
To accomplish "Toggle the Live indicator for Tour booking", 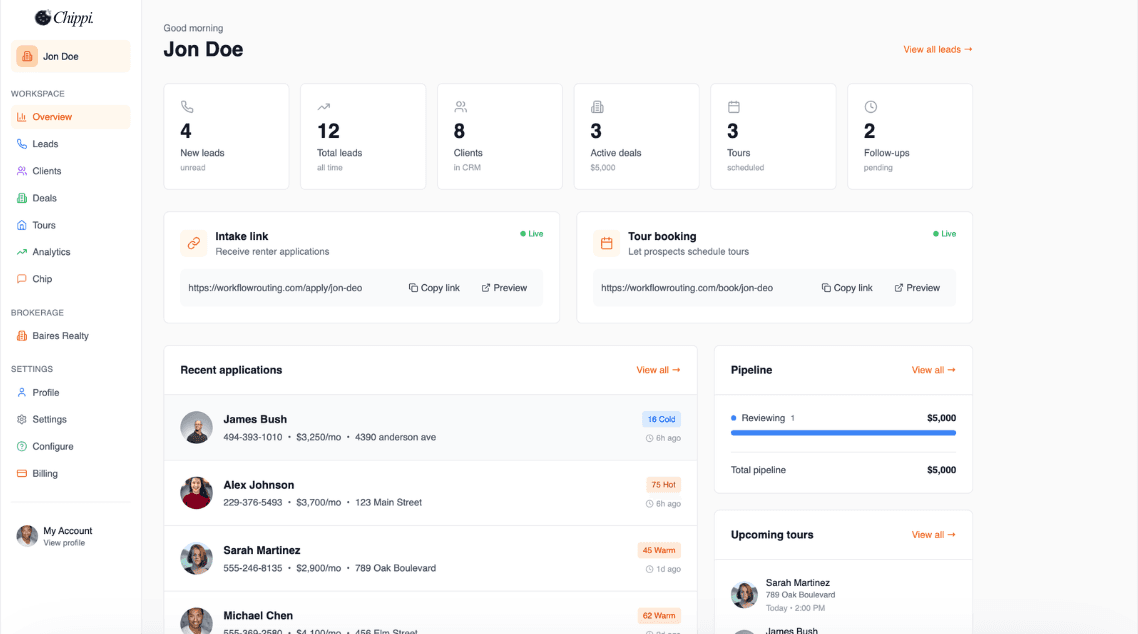I will pyautogui.click(x=944, y=233).
